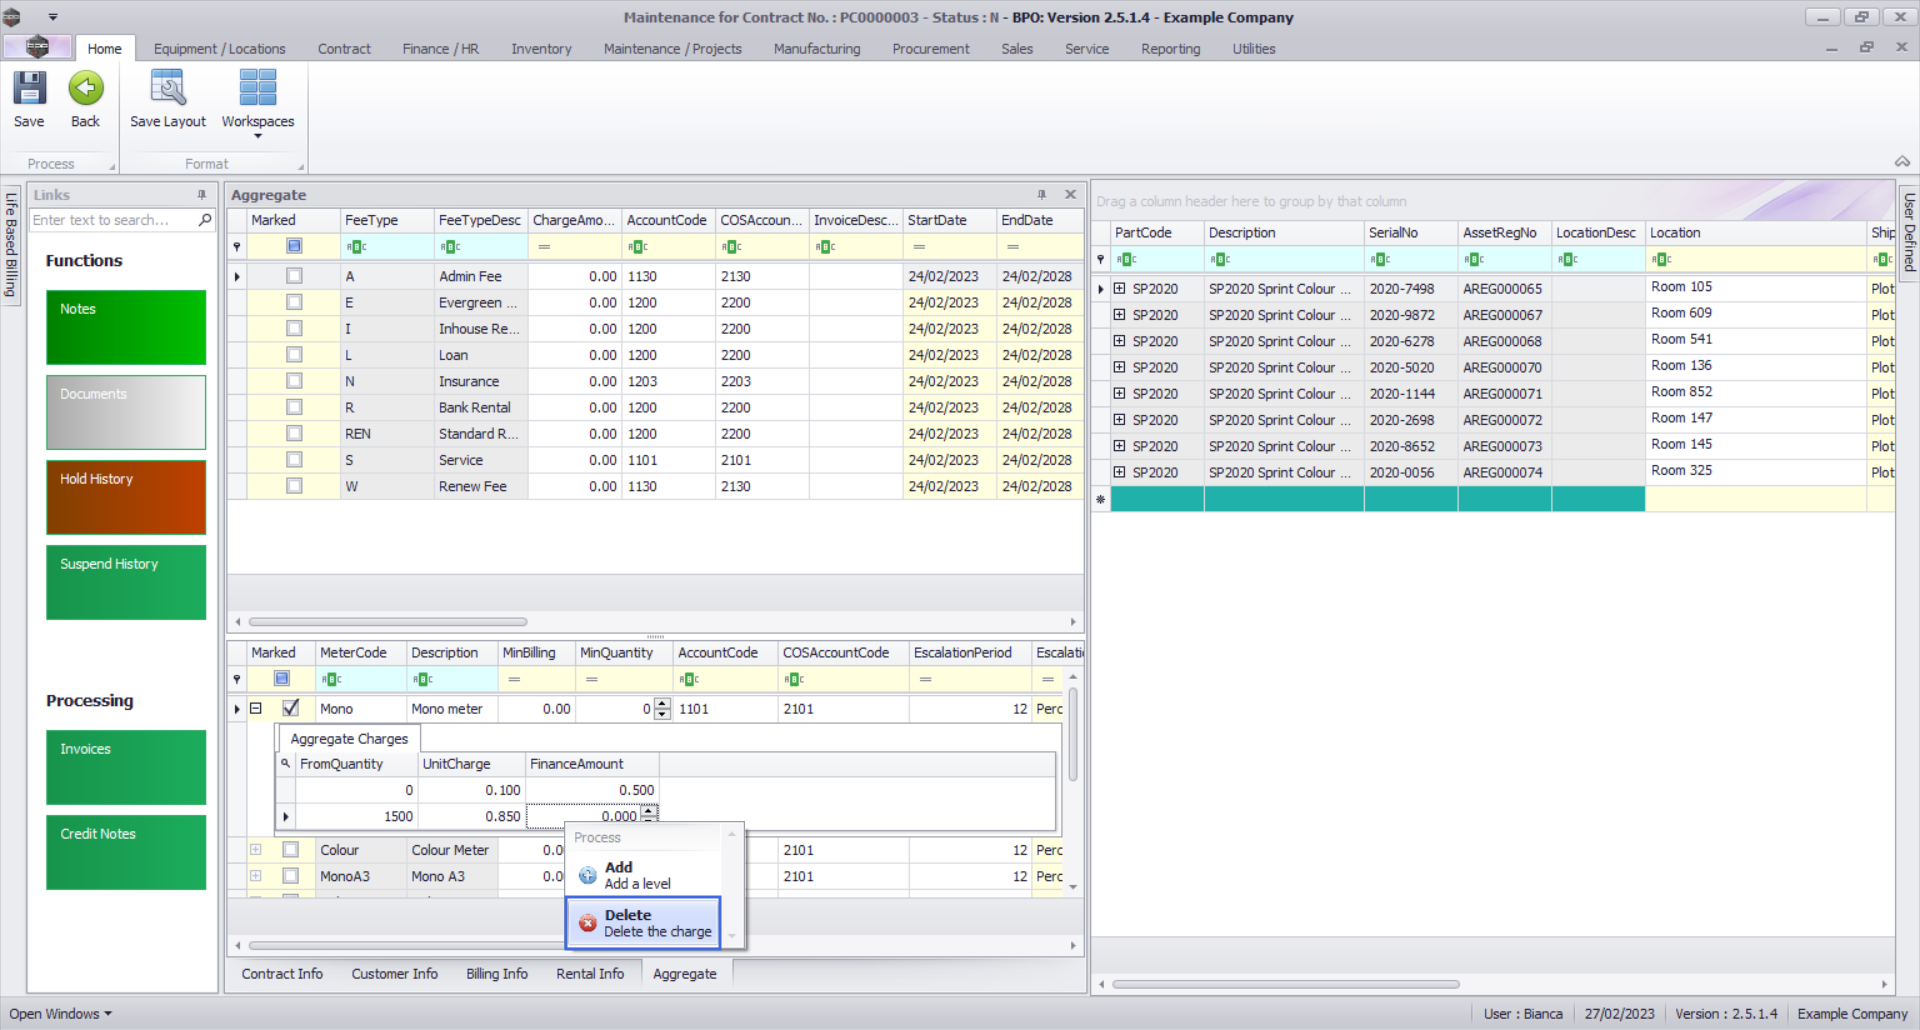This screenshot has width=1920, height=1030.
Task: Click the Save icon in ribbon
Action: point(29,89)
